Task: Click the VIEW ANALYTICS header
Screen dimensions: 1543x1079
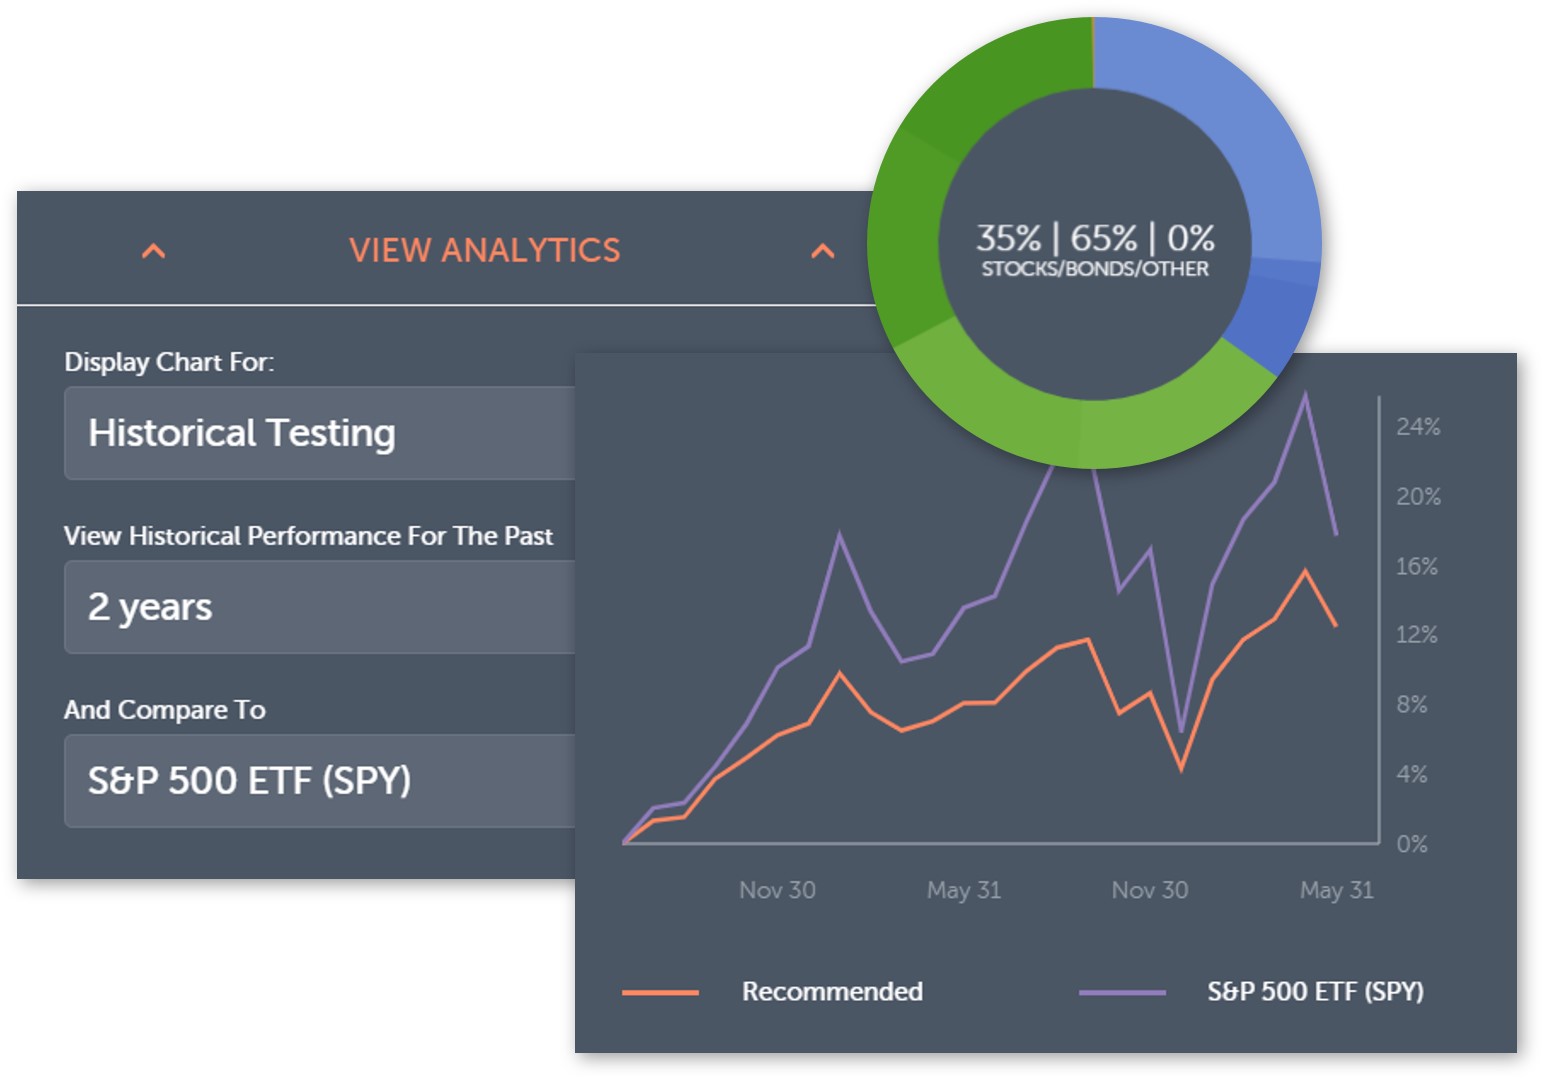Action: [485, 250]
